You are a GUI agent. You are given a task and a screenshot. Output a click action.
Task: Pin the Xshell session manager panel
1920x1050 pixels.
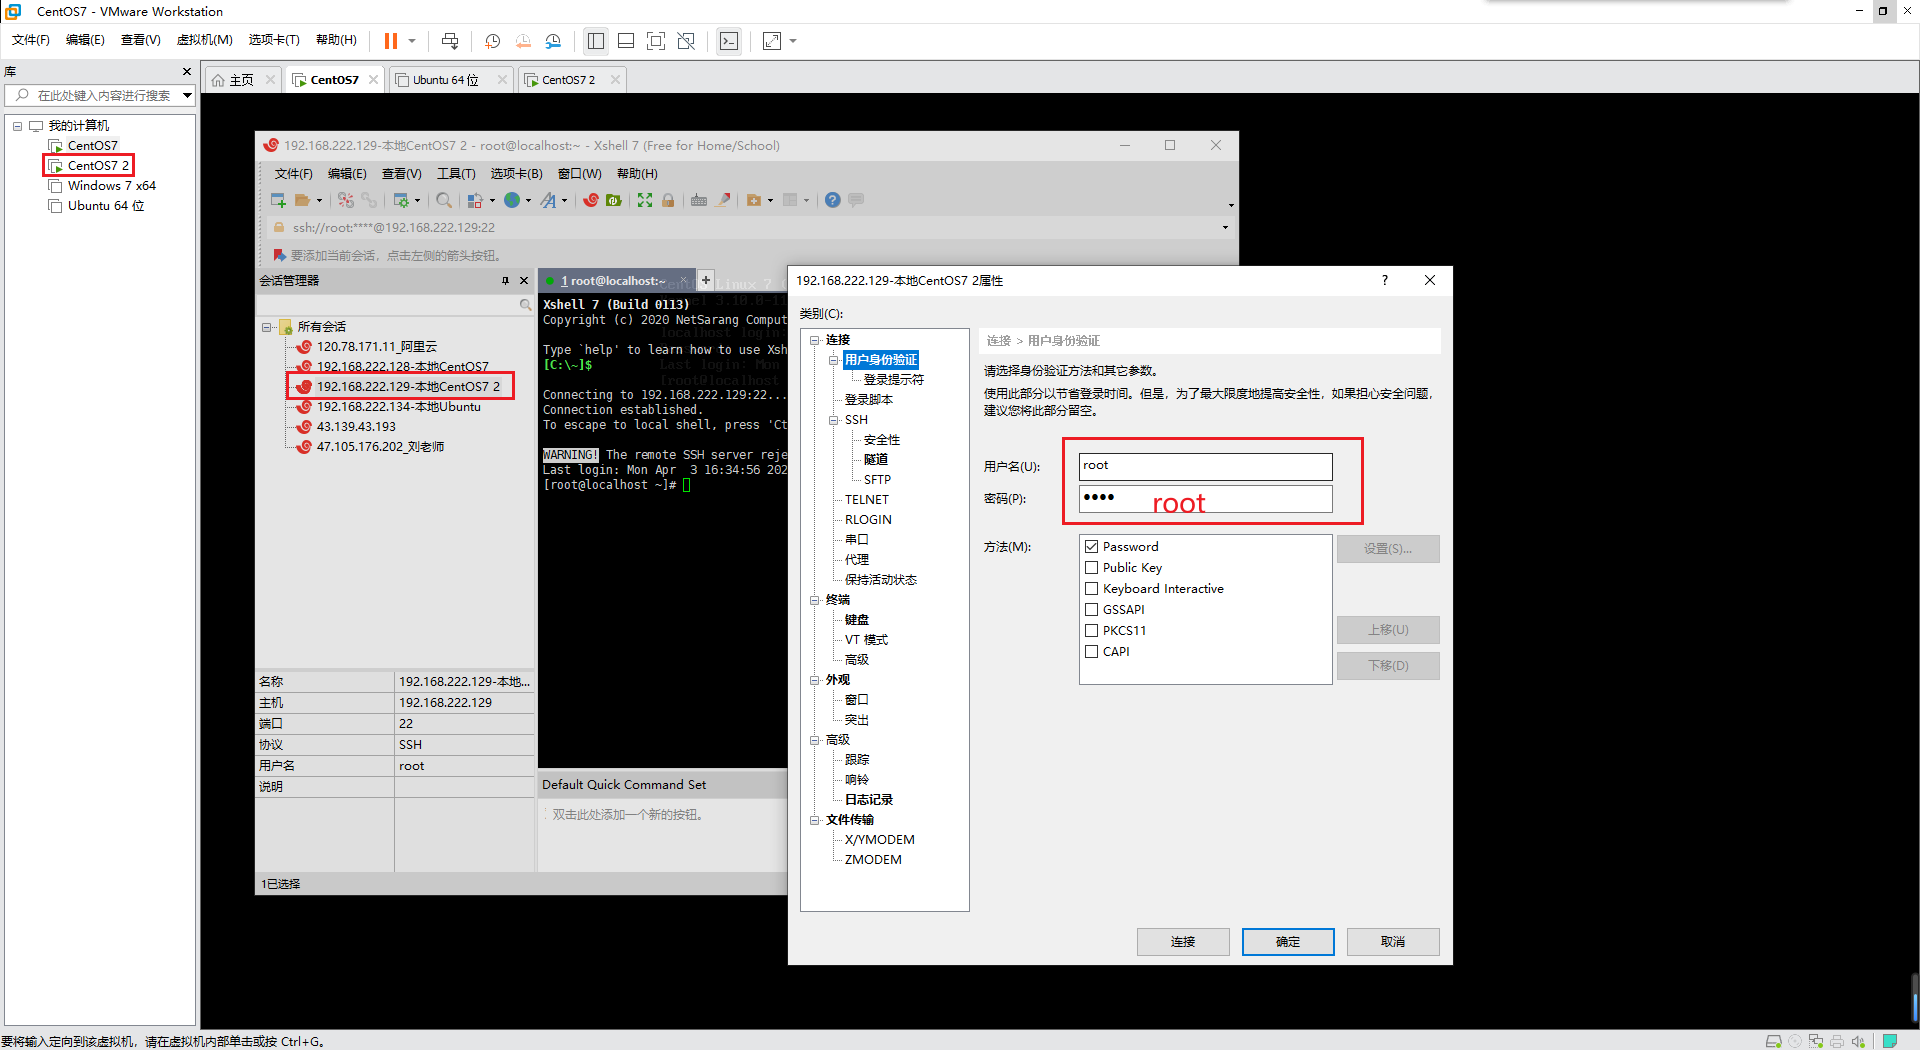point(505,281)
